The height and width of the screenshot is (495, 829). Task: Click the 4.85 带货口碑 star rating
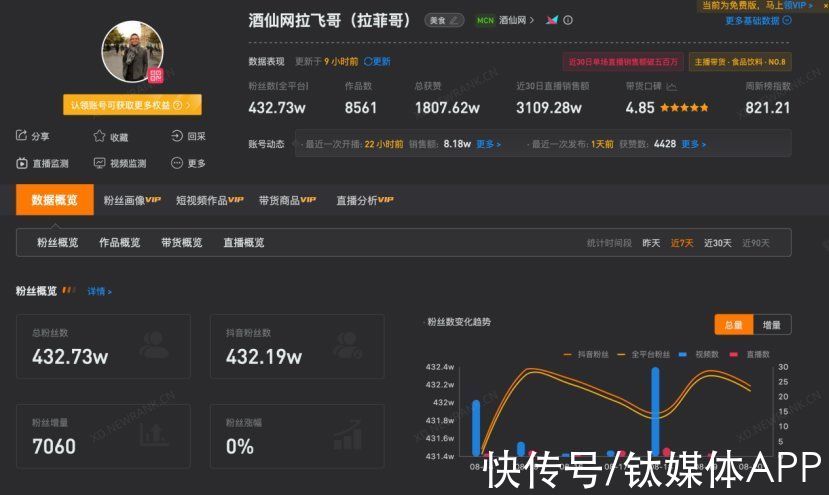pyautogui.click(x=667, y=108)
